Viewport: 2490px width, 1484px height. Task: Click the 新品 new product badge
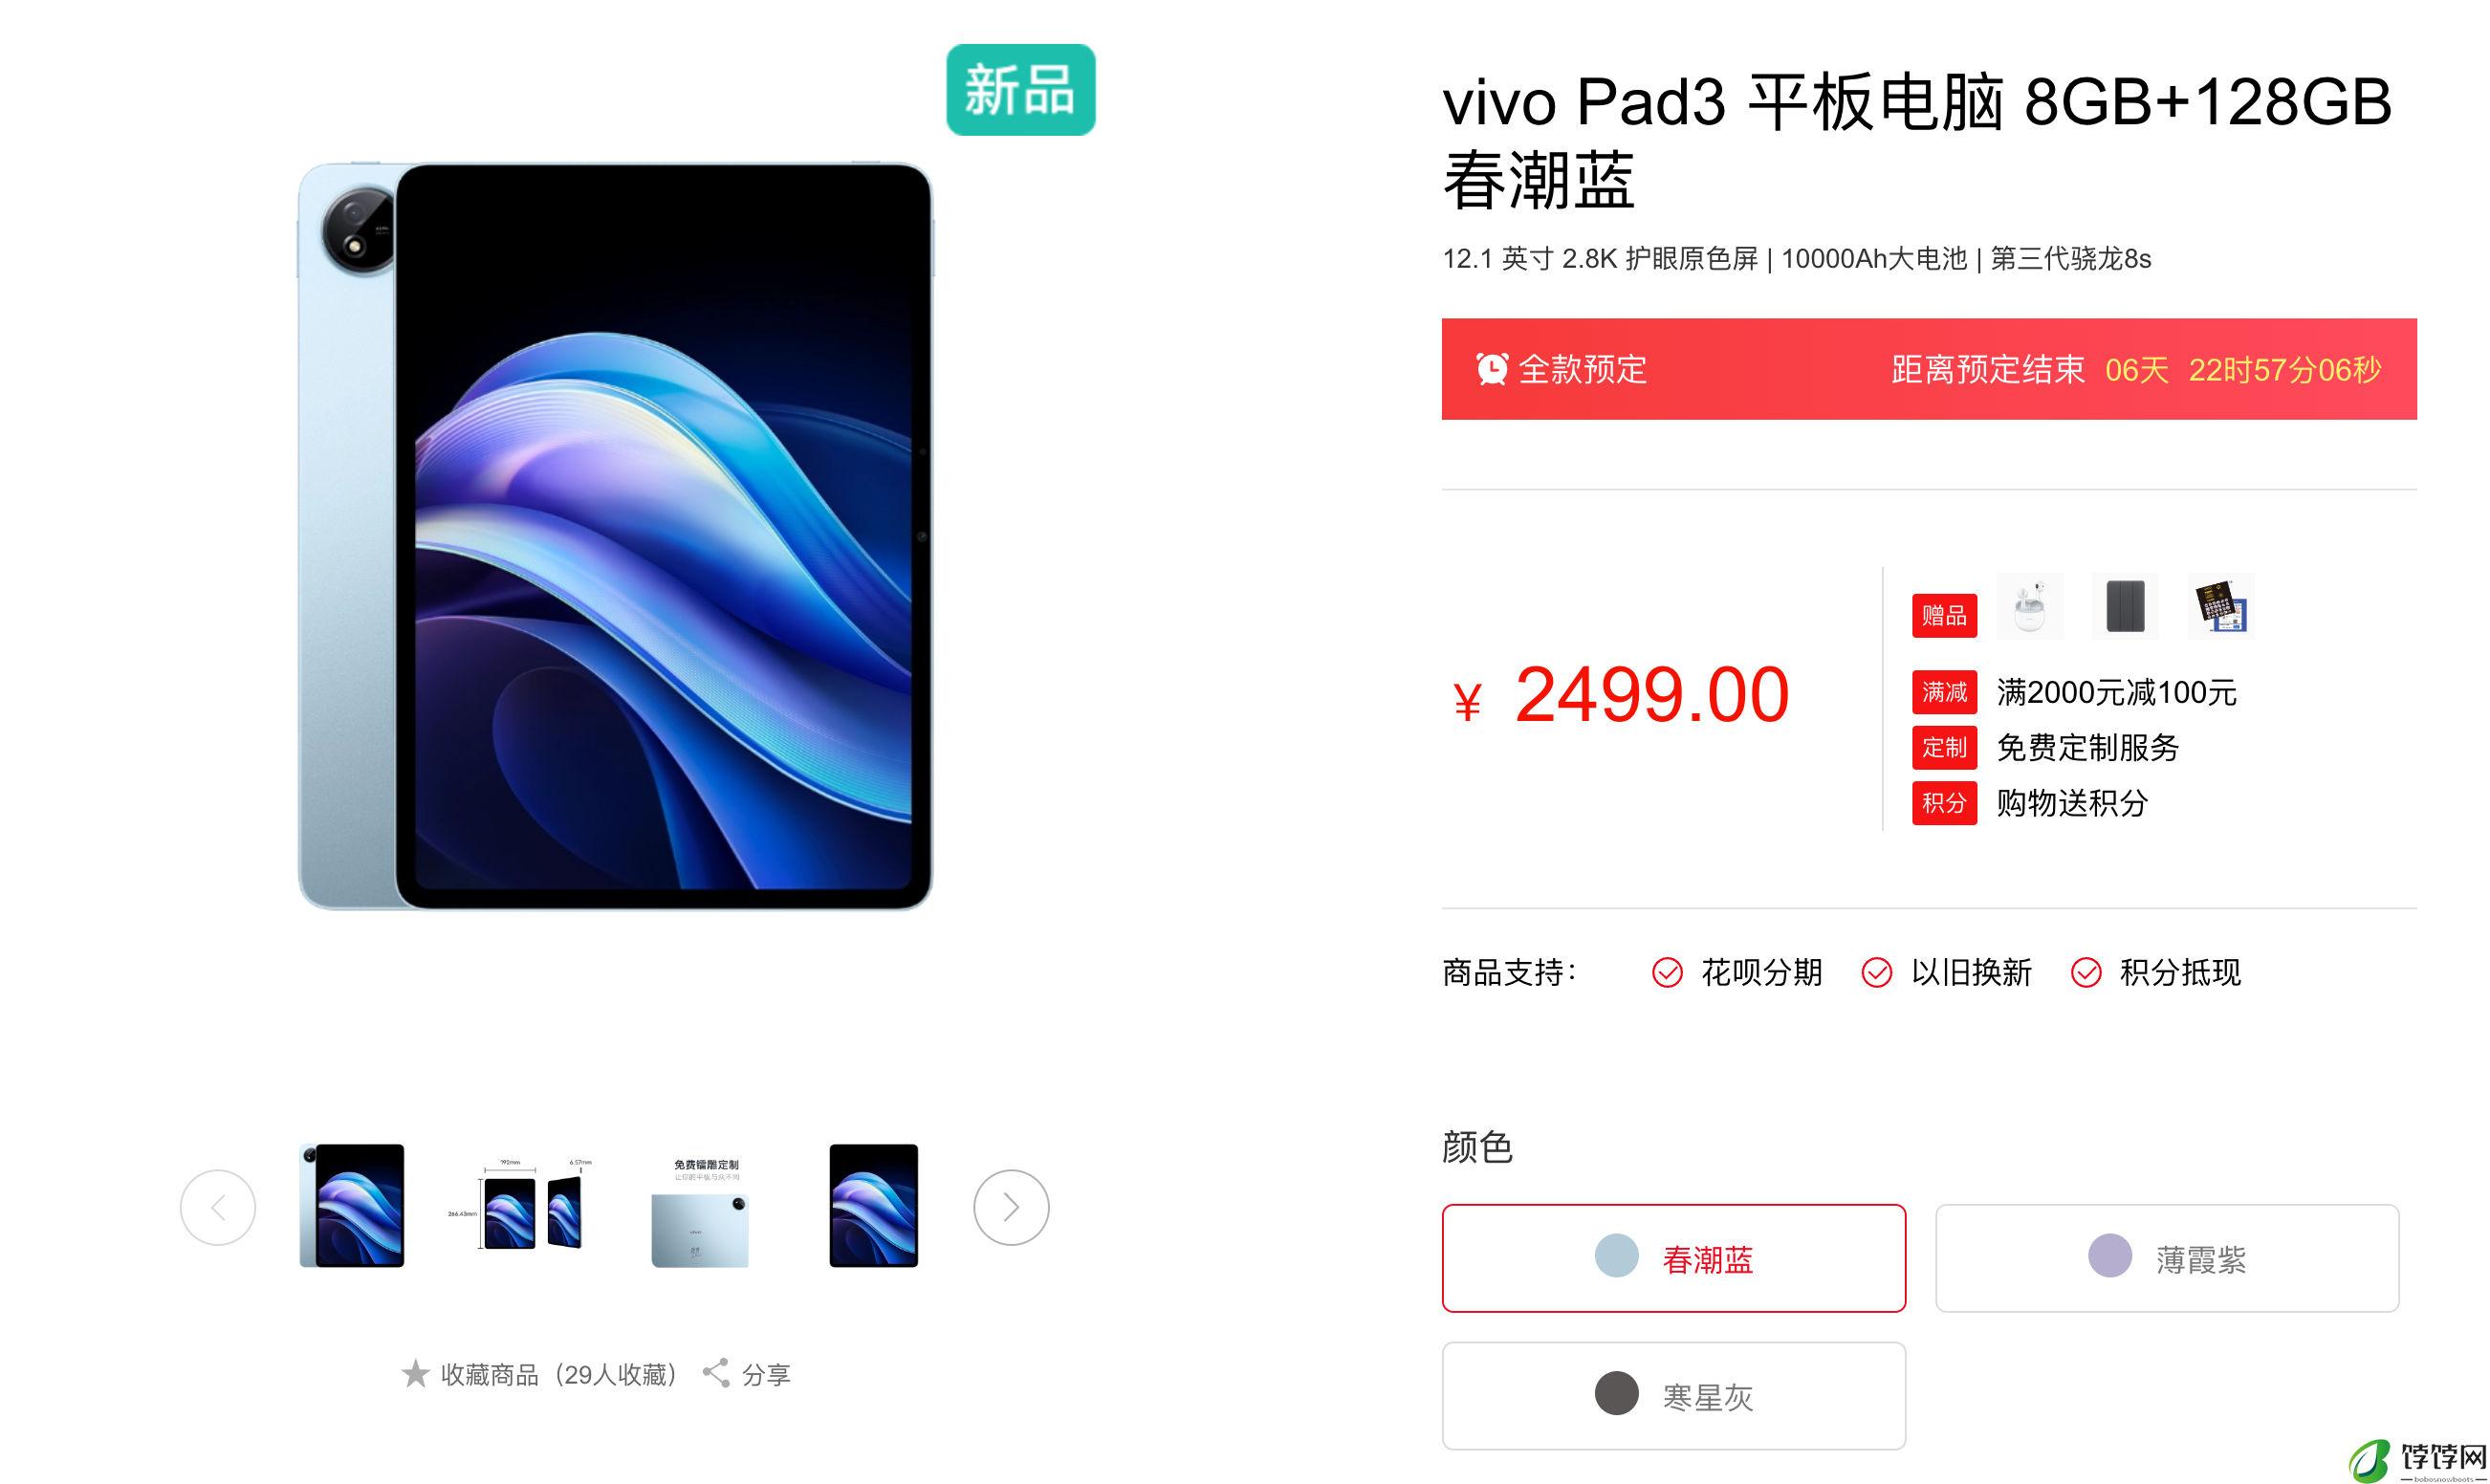(1020, 90)
